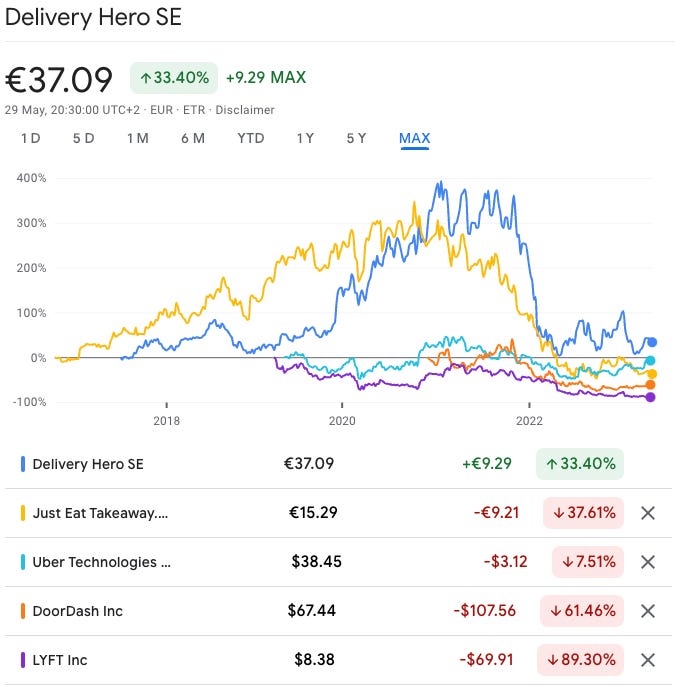Click the -$3.12 Uber change value
Image resolution: width=675 pixels, height=687 pixels.
[505, 562]
